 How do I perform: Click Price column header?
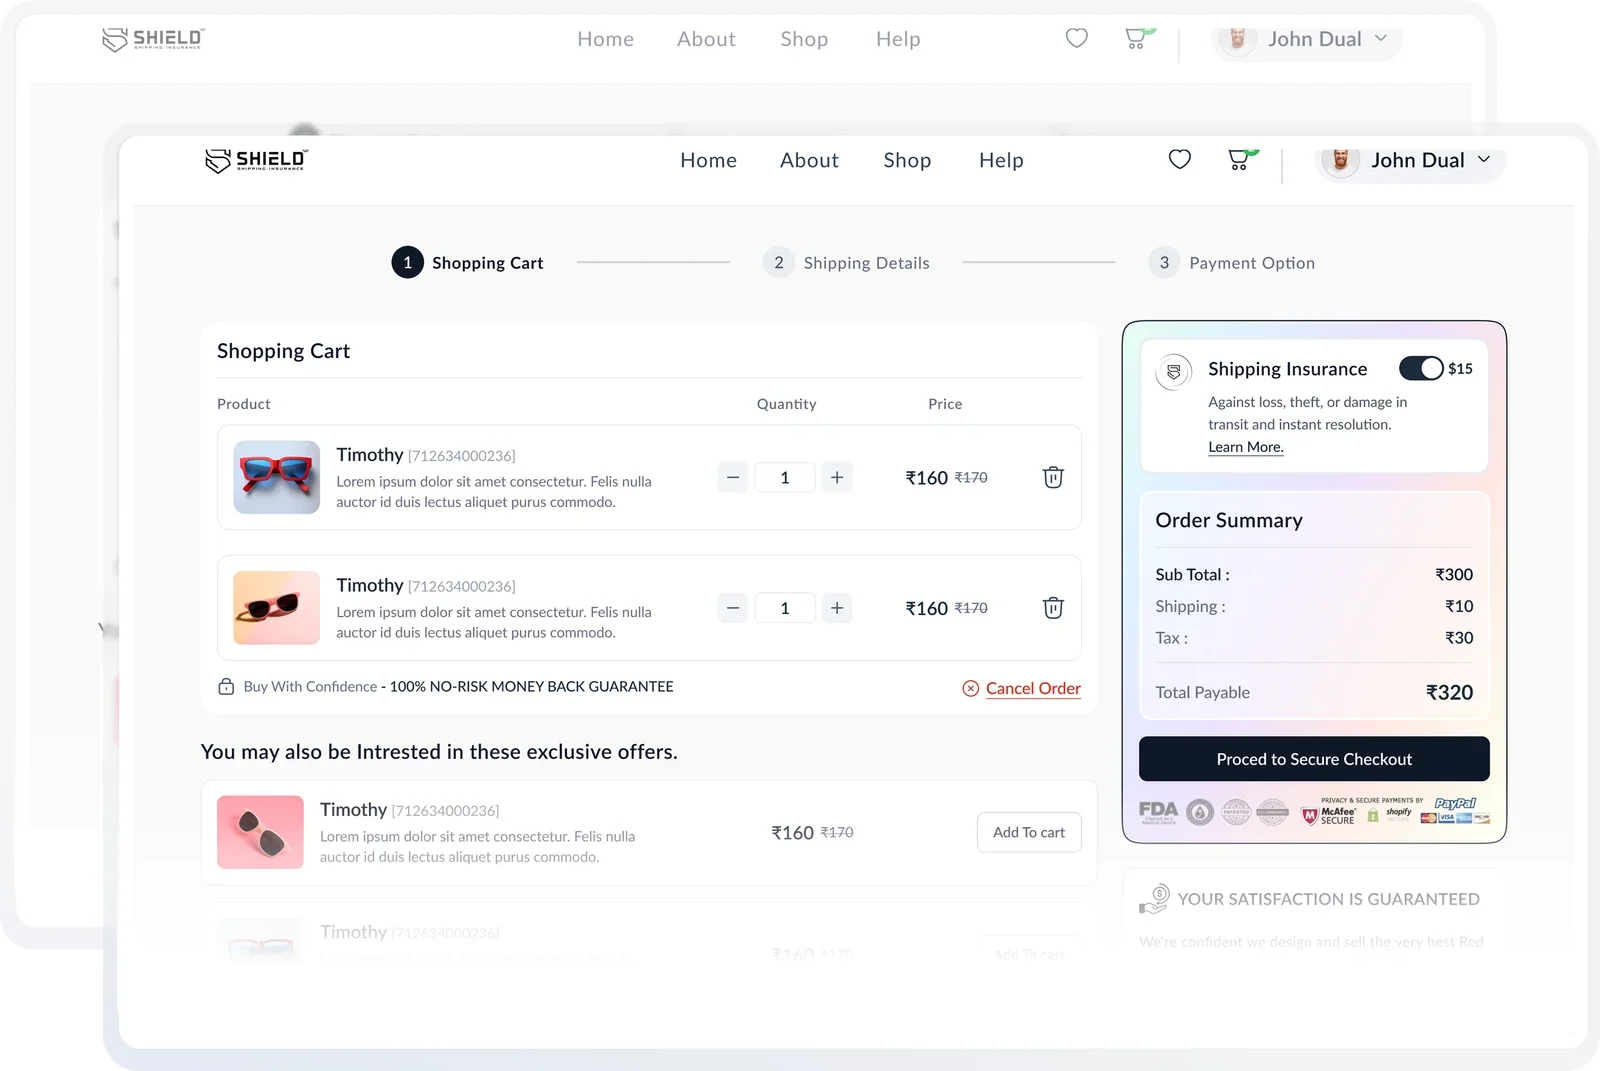(x=945, y=404)
